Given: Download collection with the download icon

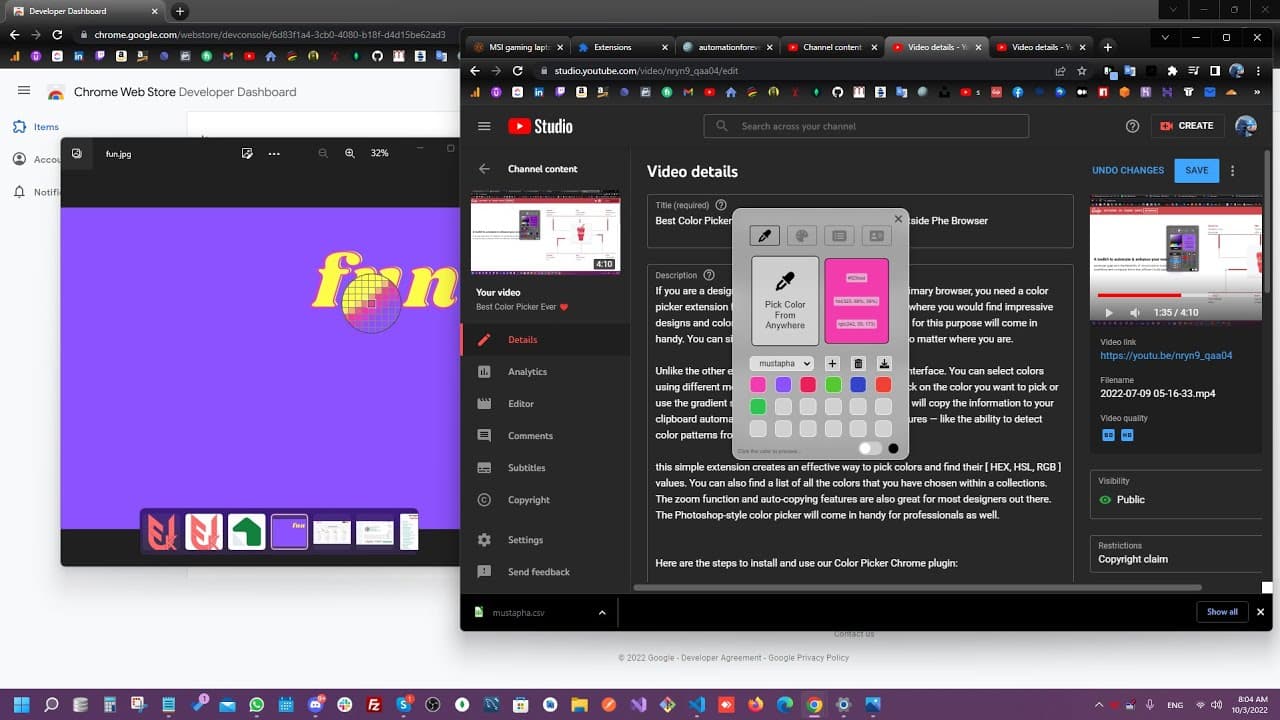Looking at the screenshot, I should click(884, 364).
